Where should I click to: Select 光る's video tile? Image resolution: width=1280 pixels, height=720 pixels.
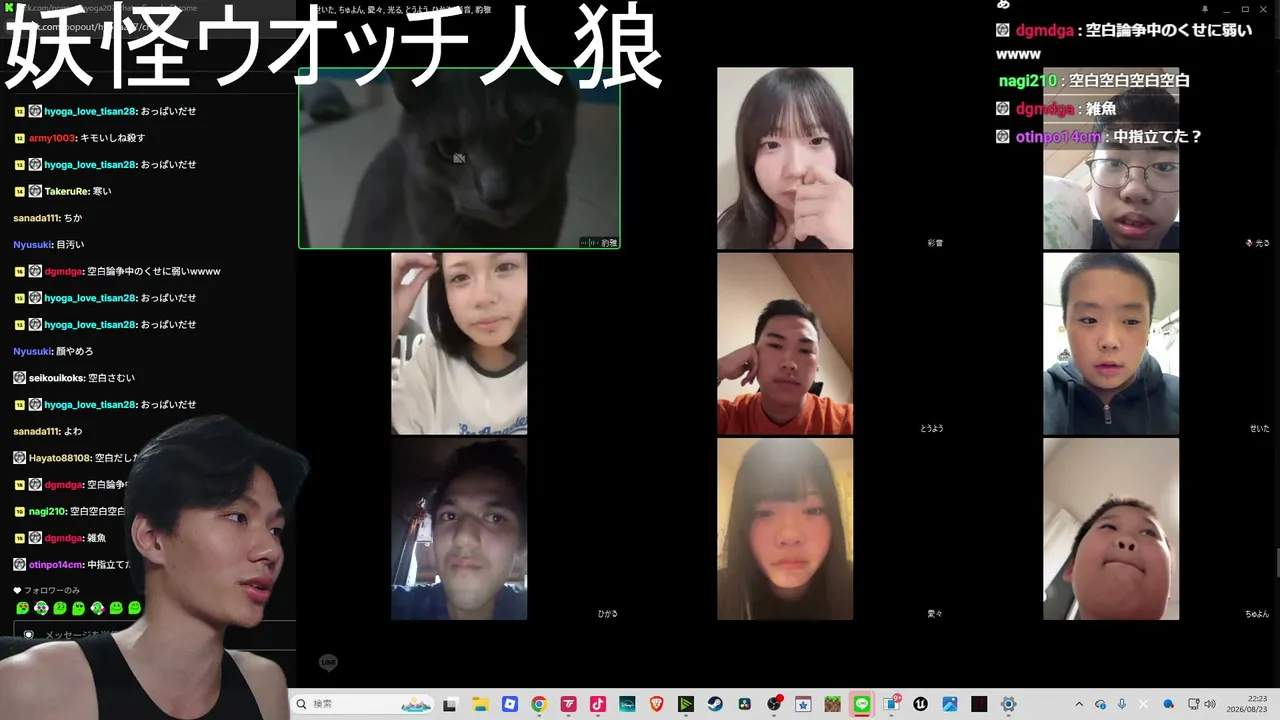(x=1111, y=158)
